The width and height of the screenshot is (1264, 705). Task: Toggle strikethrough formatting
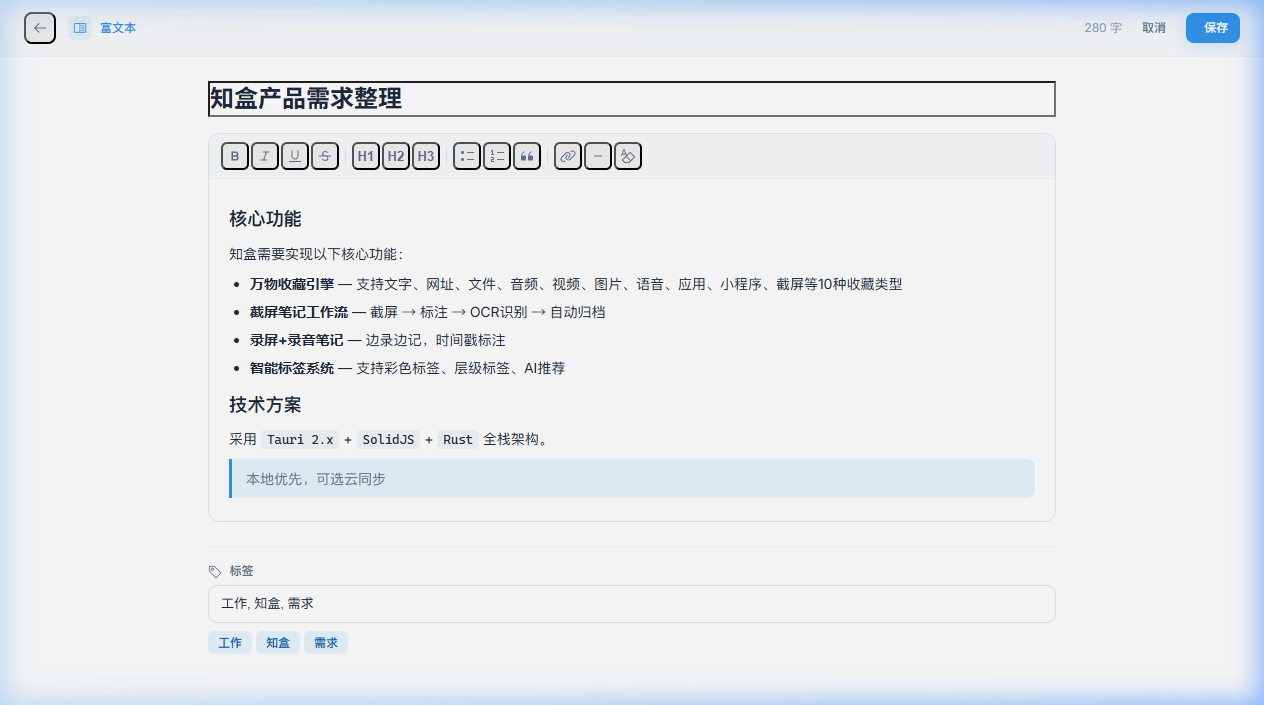pyautogui.click(x=325, y=156)
